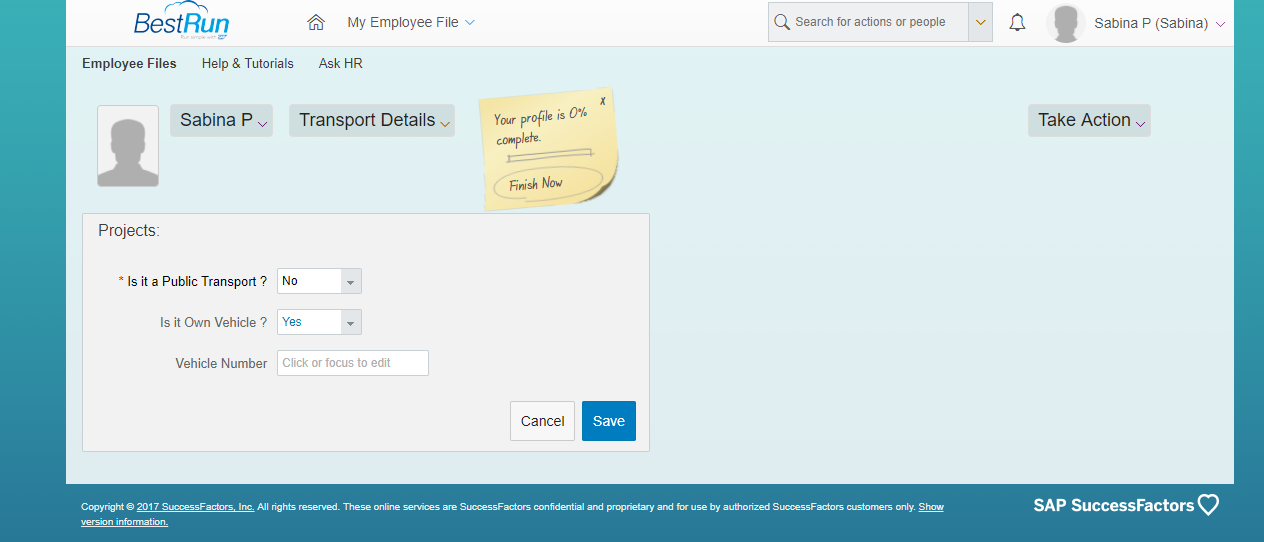Screen dimensions: 1264x542
Task: Click the SAP SuccessFactors heart logo
Action: (x=1126, y=505)
